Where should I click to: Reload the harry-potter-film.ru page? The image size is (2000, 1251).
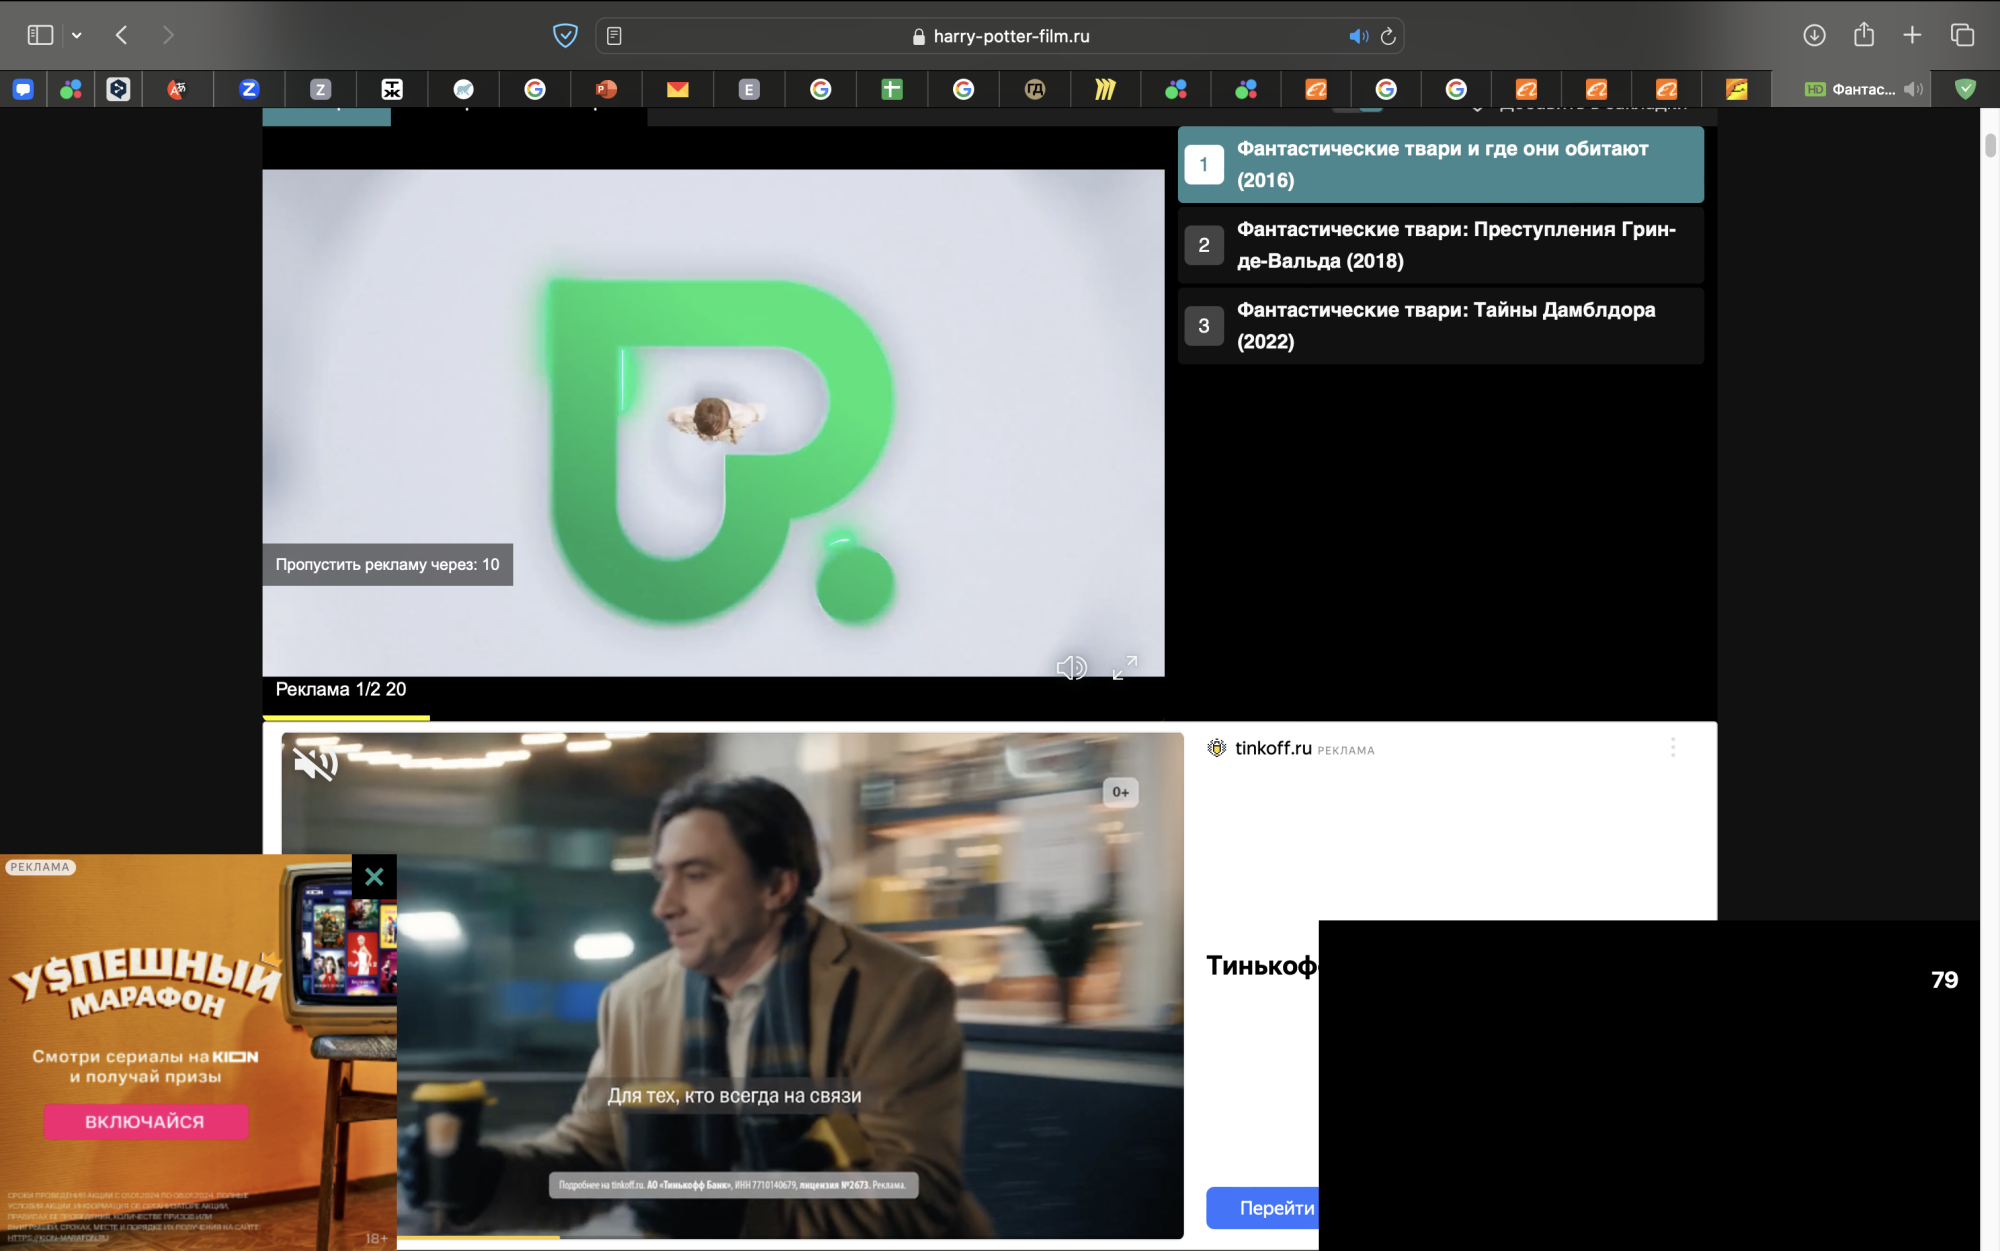click(1389, 36)
